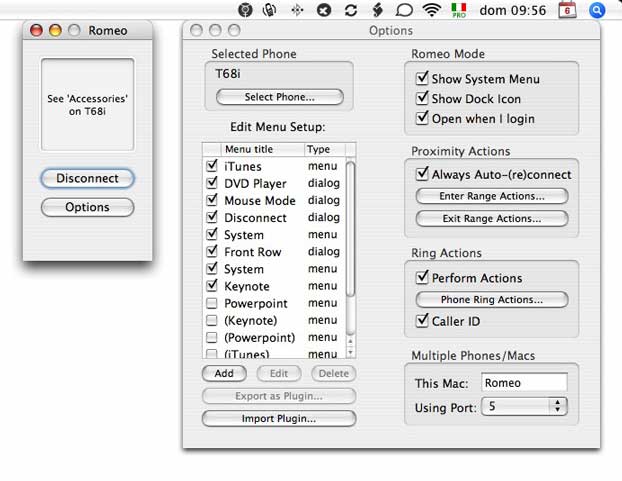This screenshot has height=481, width=622.
Task: Click the Import Plugin... button
Action: click(x=279, y=418)
